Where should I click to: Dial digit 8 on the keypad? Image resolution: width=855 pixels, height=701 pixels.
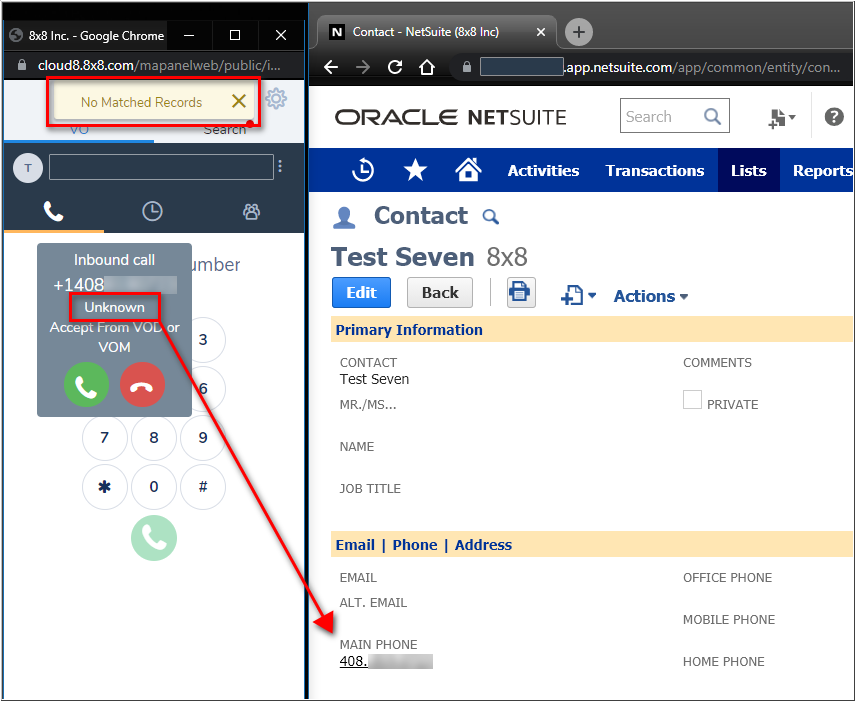[x=154, y=437]
